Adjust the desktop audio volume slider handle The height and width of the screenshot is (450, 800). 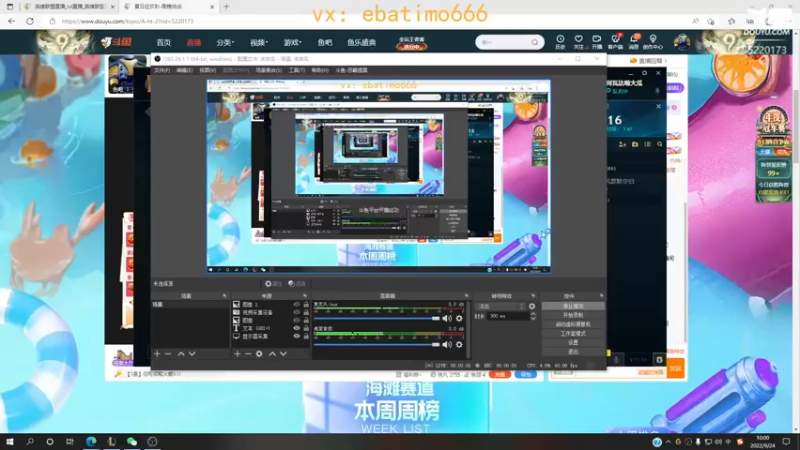pos(436,344)
